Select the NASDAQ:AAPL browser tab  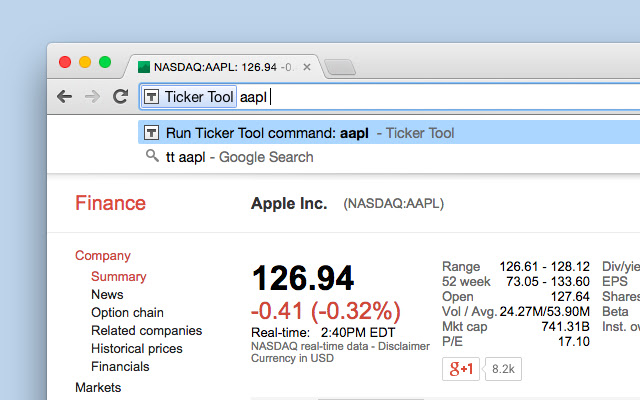224,67
